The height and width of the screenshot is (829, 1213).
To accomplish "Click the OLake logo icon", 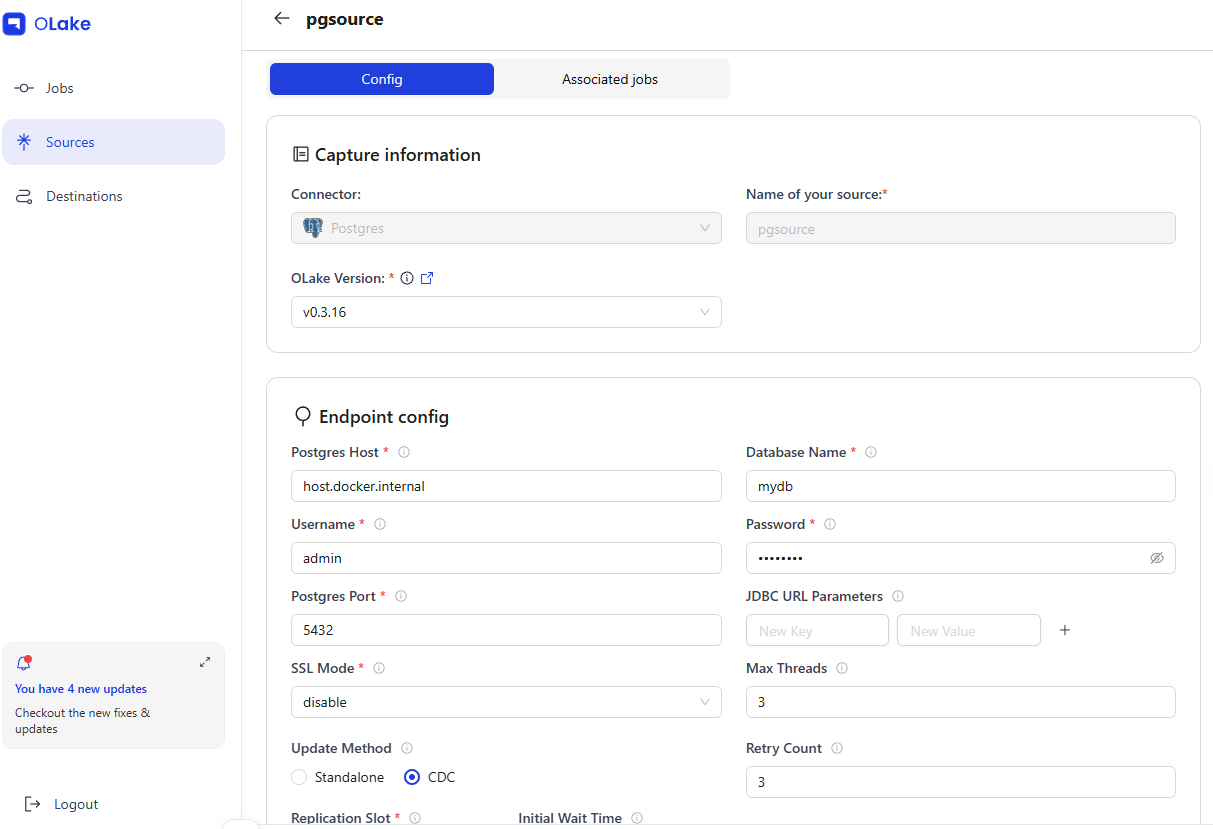I will [x=14, y=24].
